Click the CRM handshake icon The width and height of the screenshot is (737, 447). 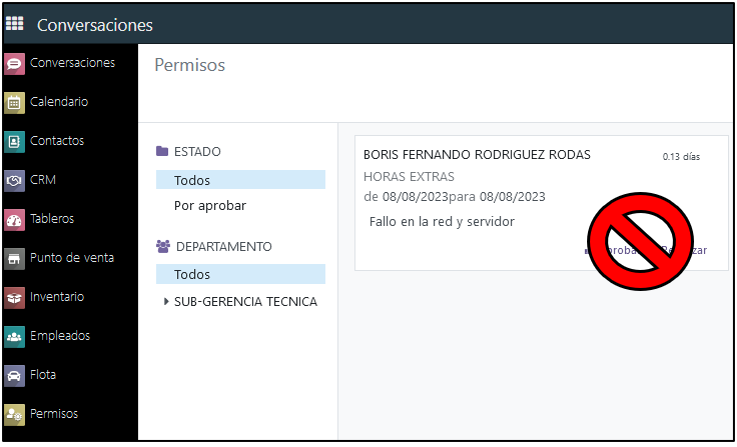coord(14,180)
